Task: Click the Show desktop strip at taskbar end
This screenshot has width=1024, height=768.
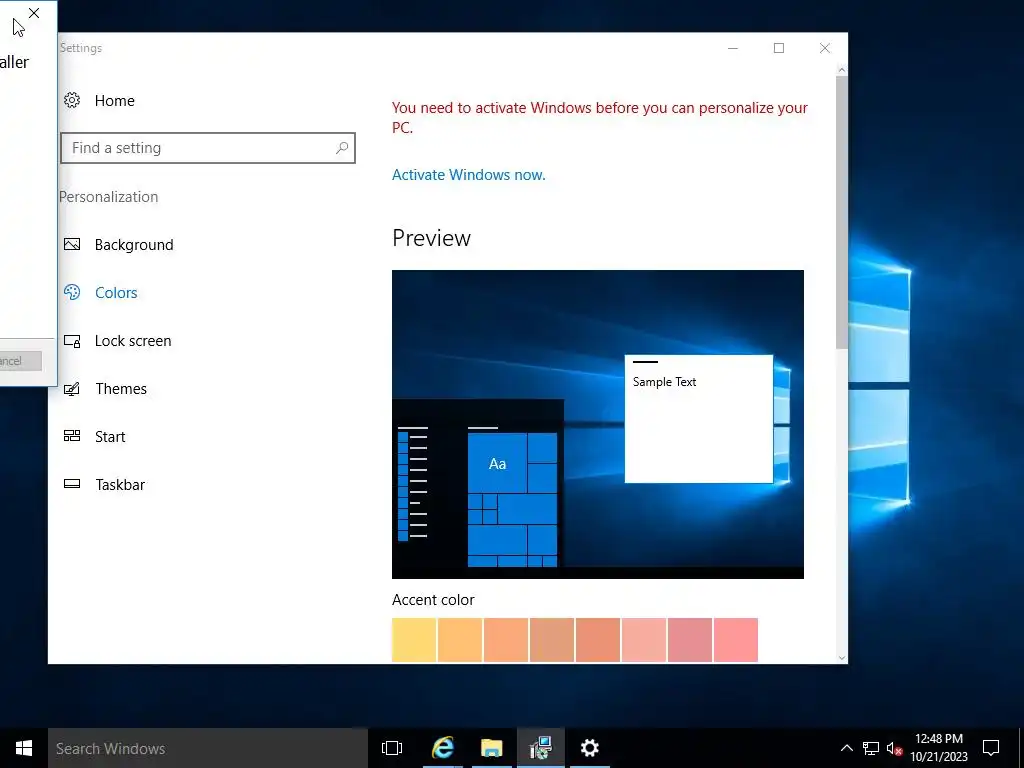Action: (1021, 748)
